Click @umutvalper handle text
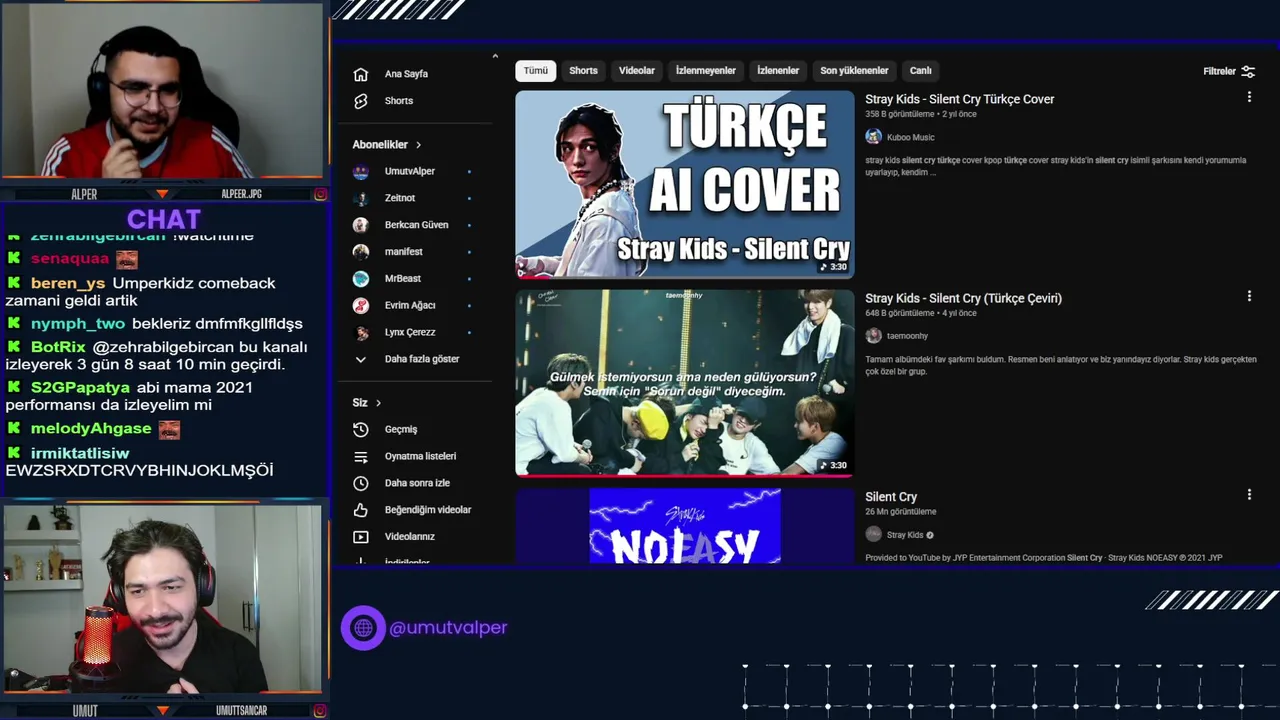Screen dimensions: 1280x720 448,628
